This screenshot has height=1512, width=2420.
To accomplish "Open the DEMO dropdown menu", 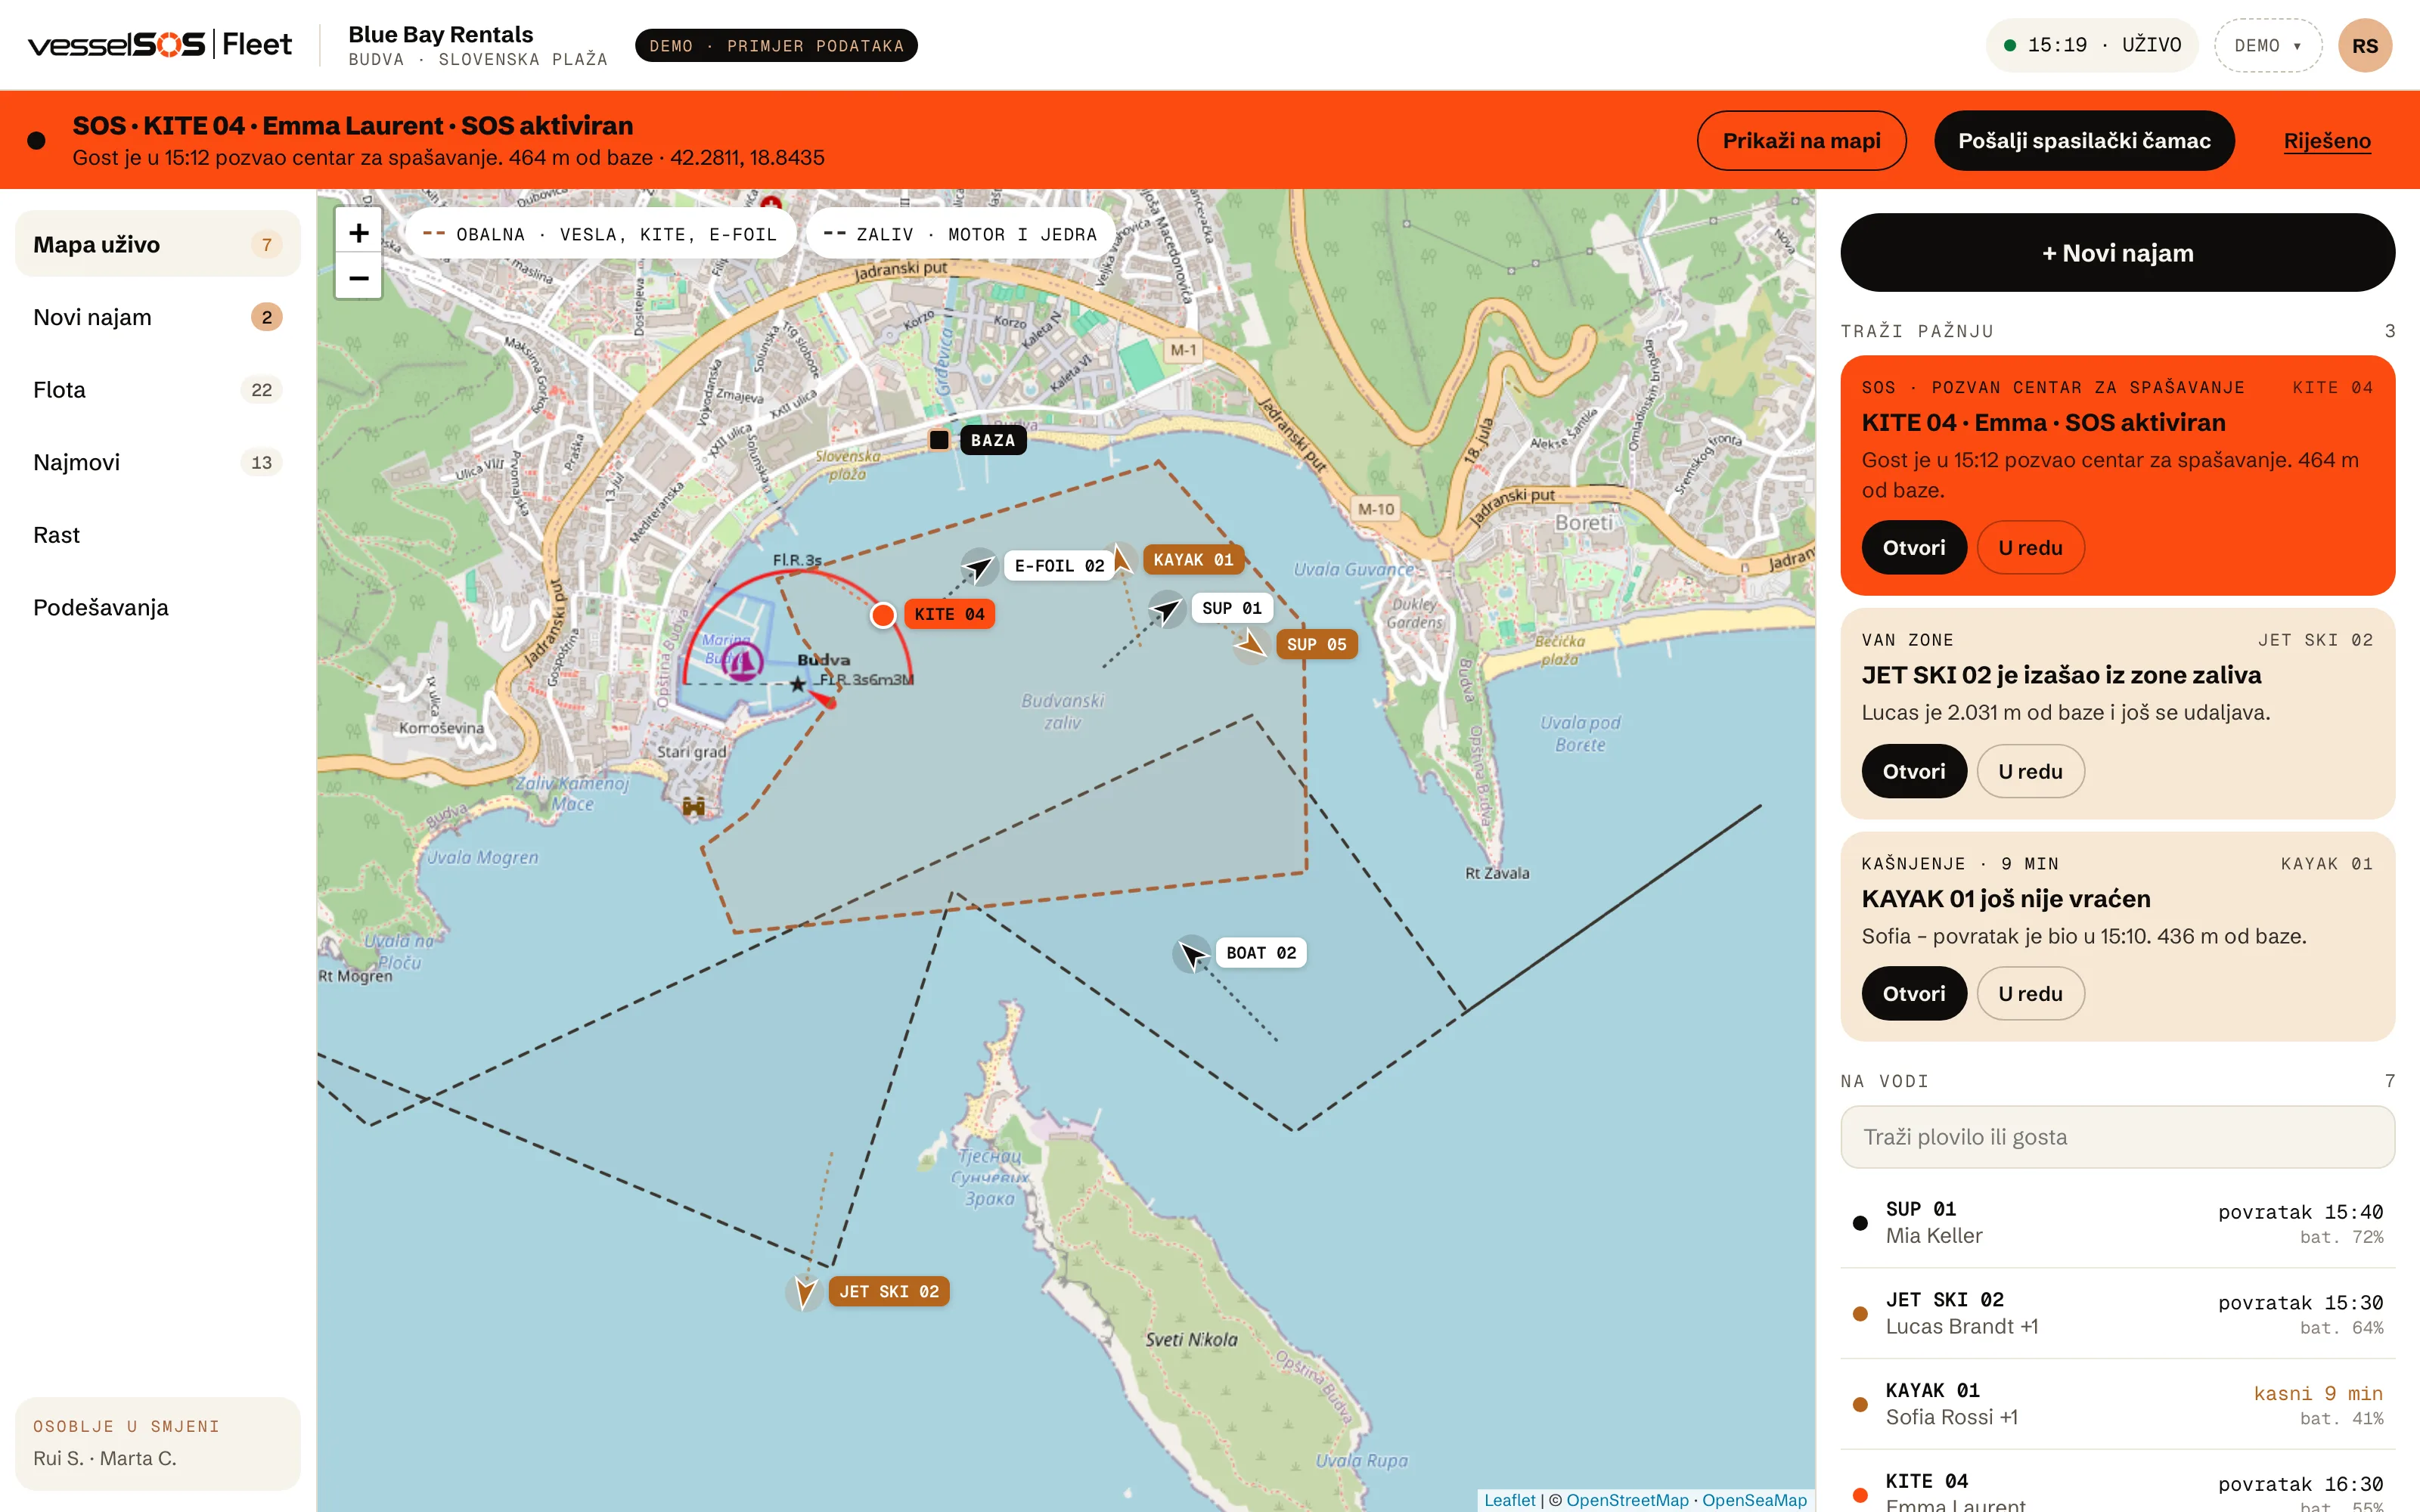I will pyautogui.click(x=2267, y=45).
